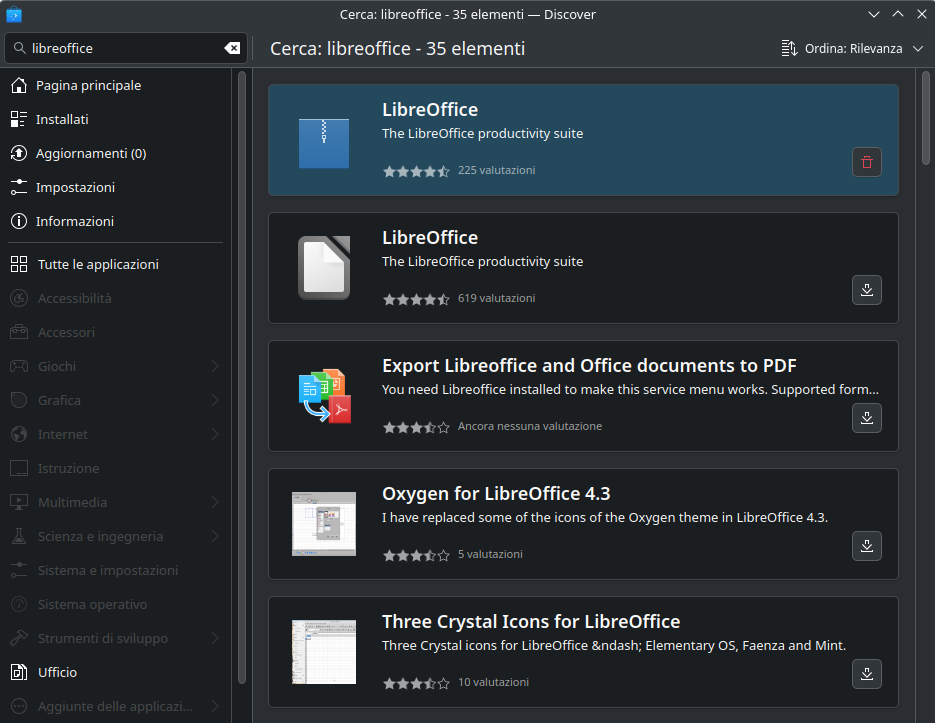
Task: Select Tutte le applicazioni category
Action: [98, 265]
